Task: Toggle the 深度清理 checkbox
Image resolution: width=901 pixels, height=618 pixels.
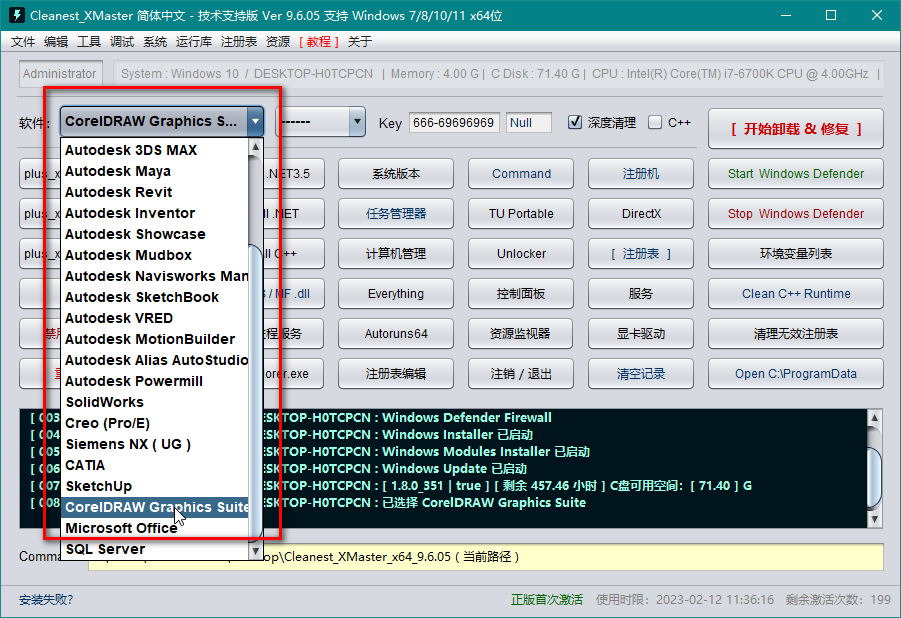Action: click(575, 122)
